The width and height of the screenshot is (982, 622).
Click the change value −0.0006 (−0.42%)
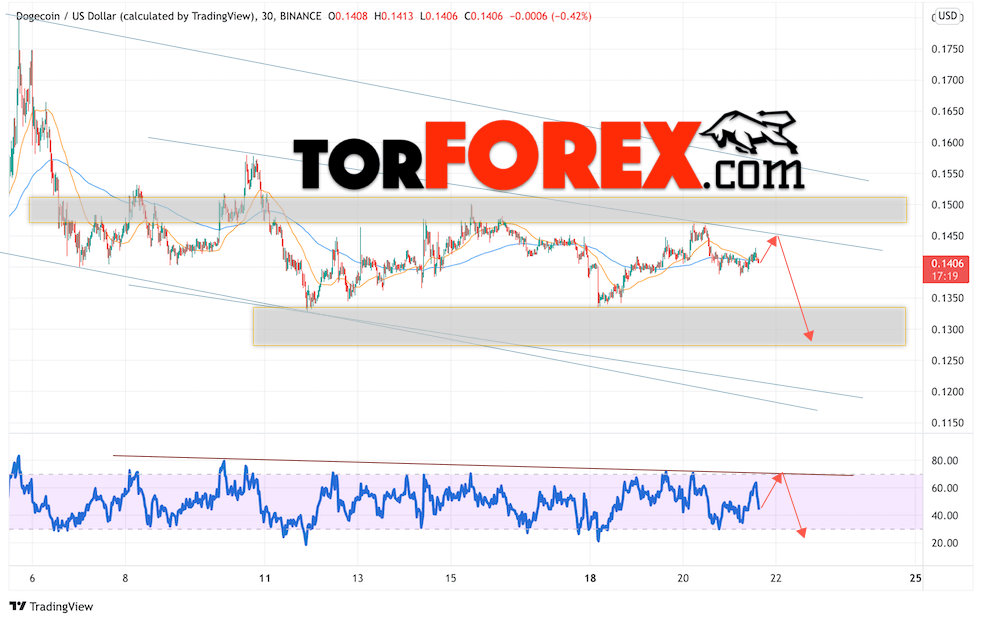pyautogui.click(x=550, y=16)
